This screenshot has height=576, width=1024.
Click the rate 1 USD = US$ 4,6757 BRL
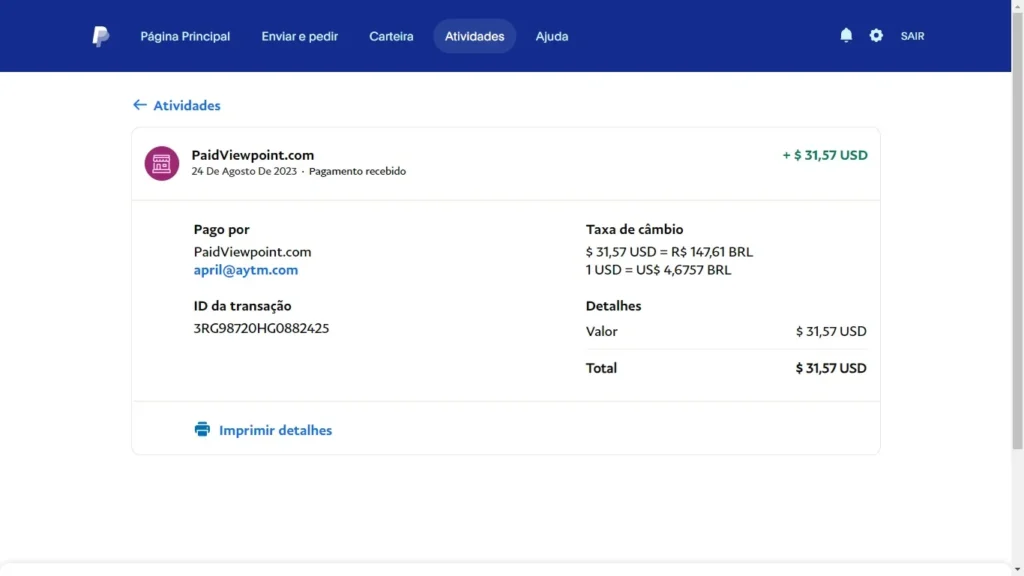coord(658,270)
